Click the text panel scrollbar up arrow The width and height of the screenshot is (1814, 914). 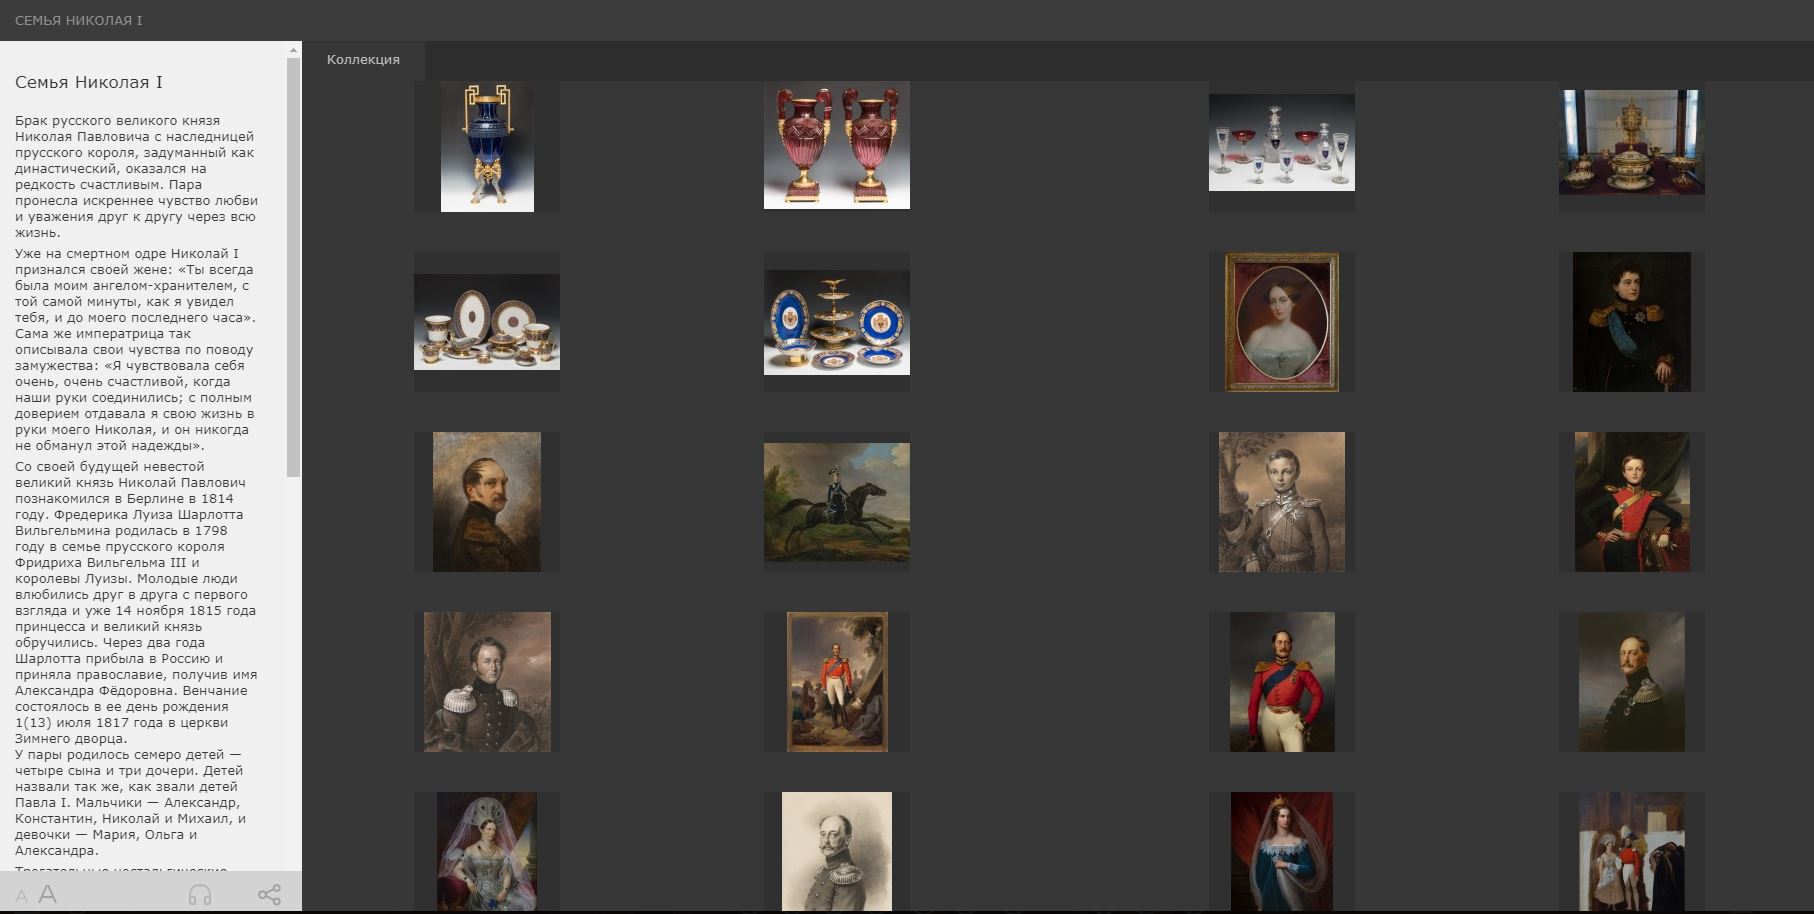point(294,50)
